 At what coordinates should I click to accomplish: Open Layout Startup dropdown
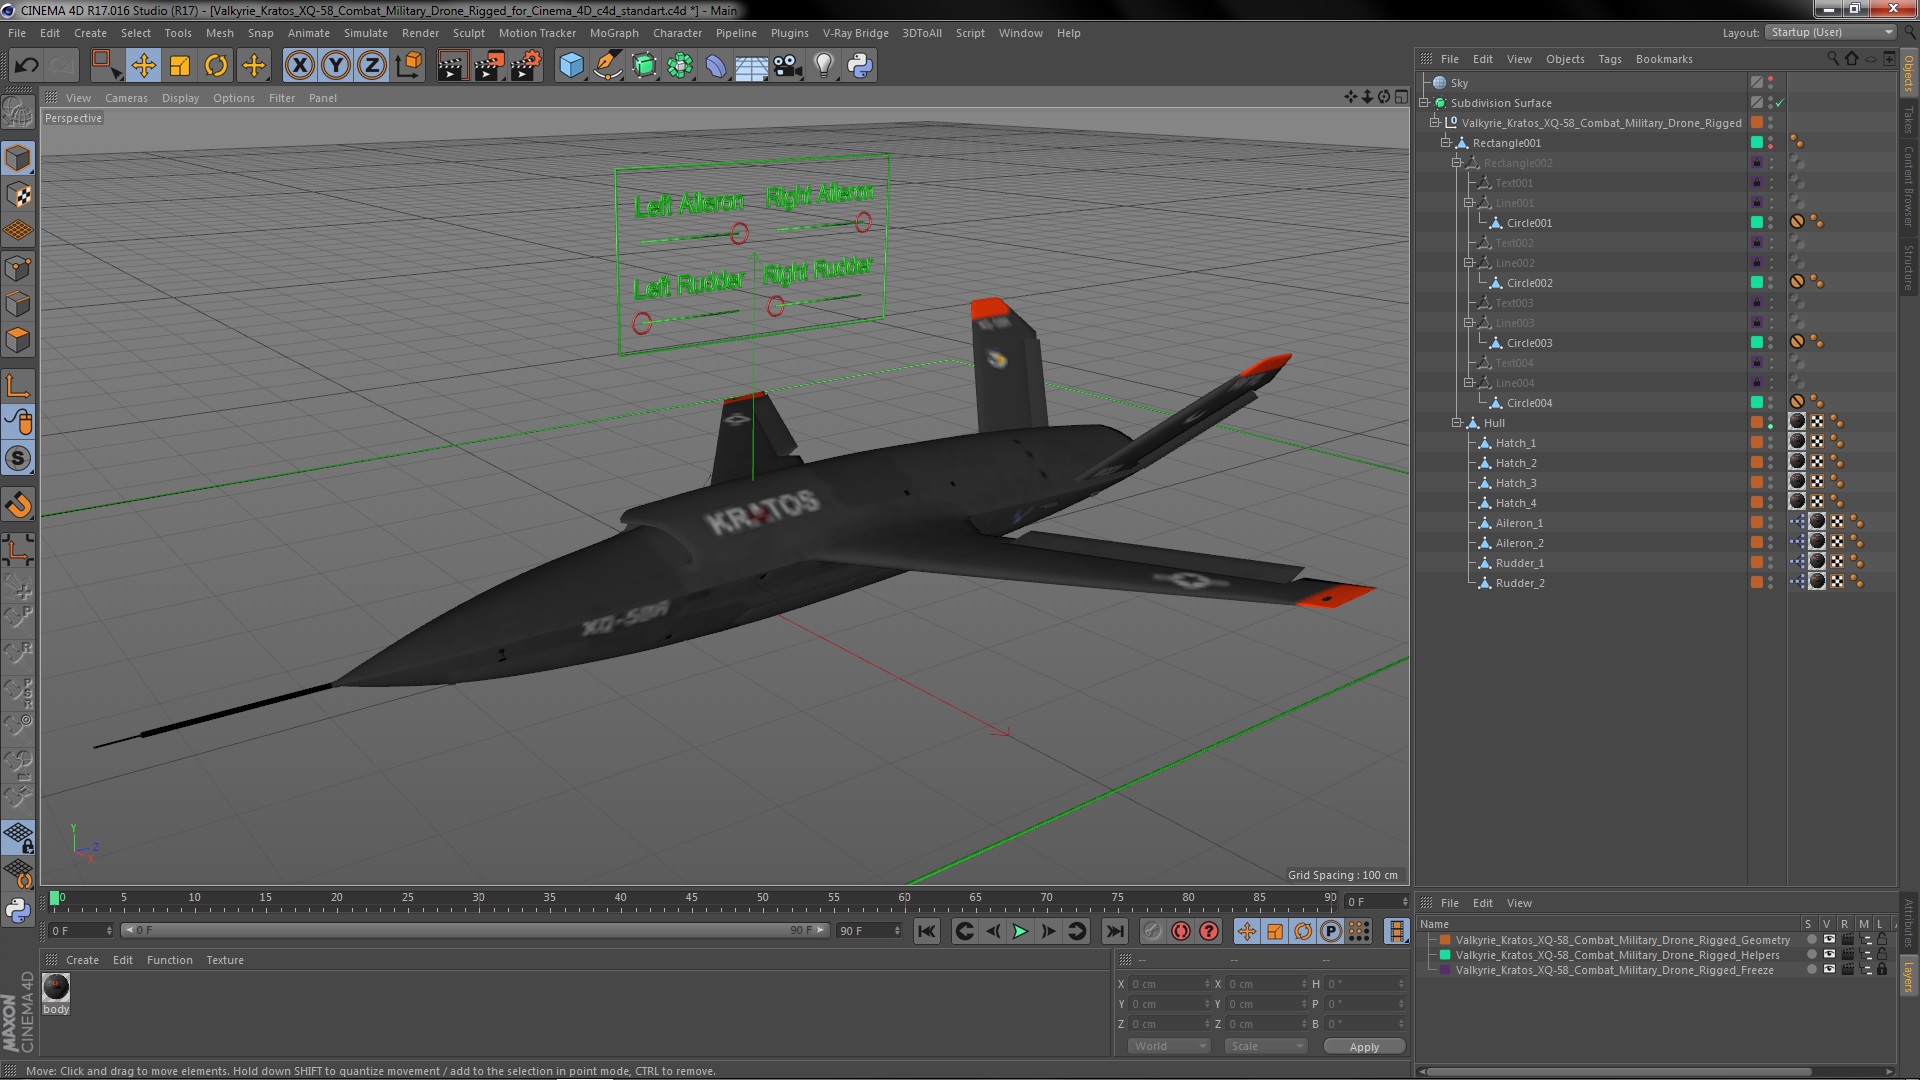pos(1830,33)
